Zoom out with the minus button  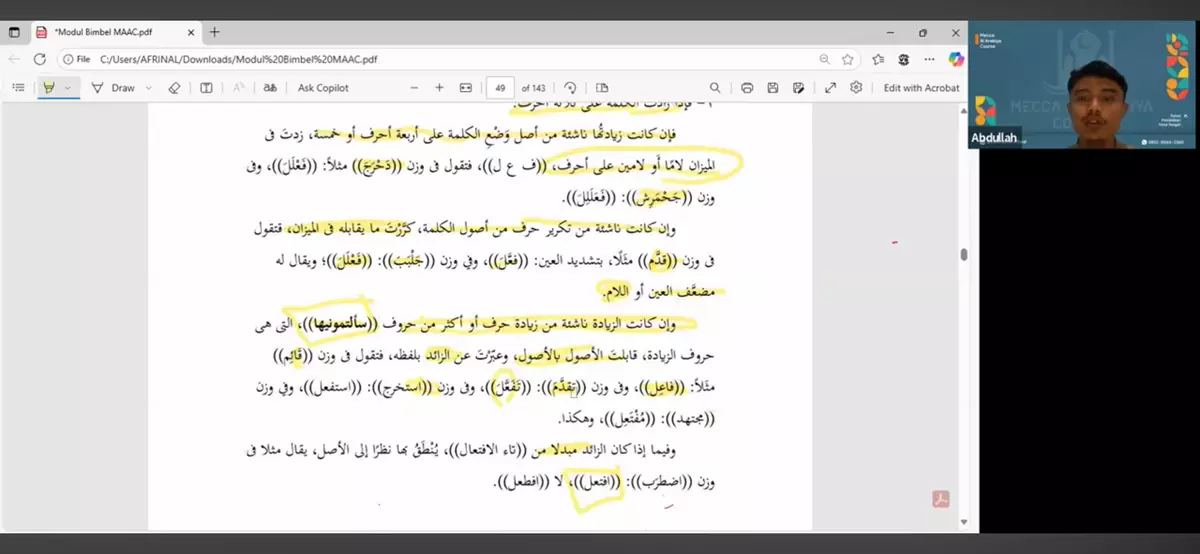point(414,88)
